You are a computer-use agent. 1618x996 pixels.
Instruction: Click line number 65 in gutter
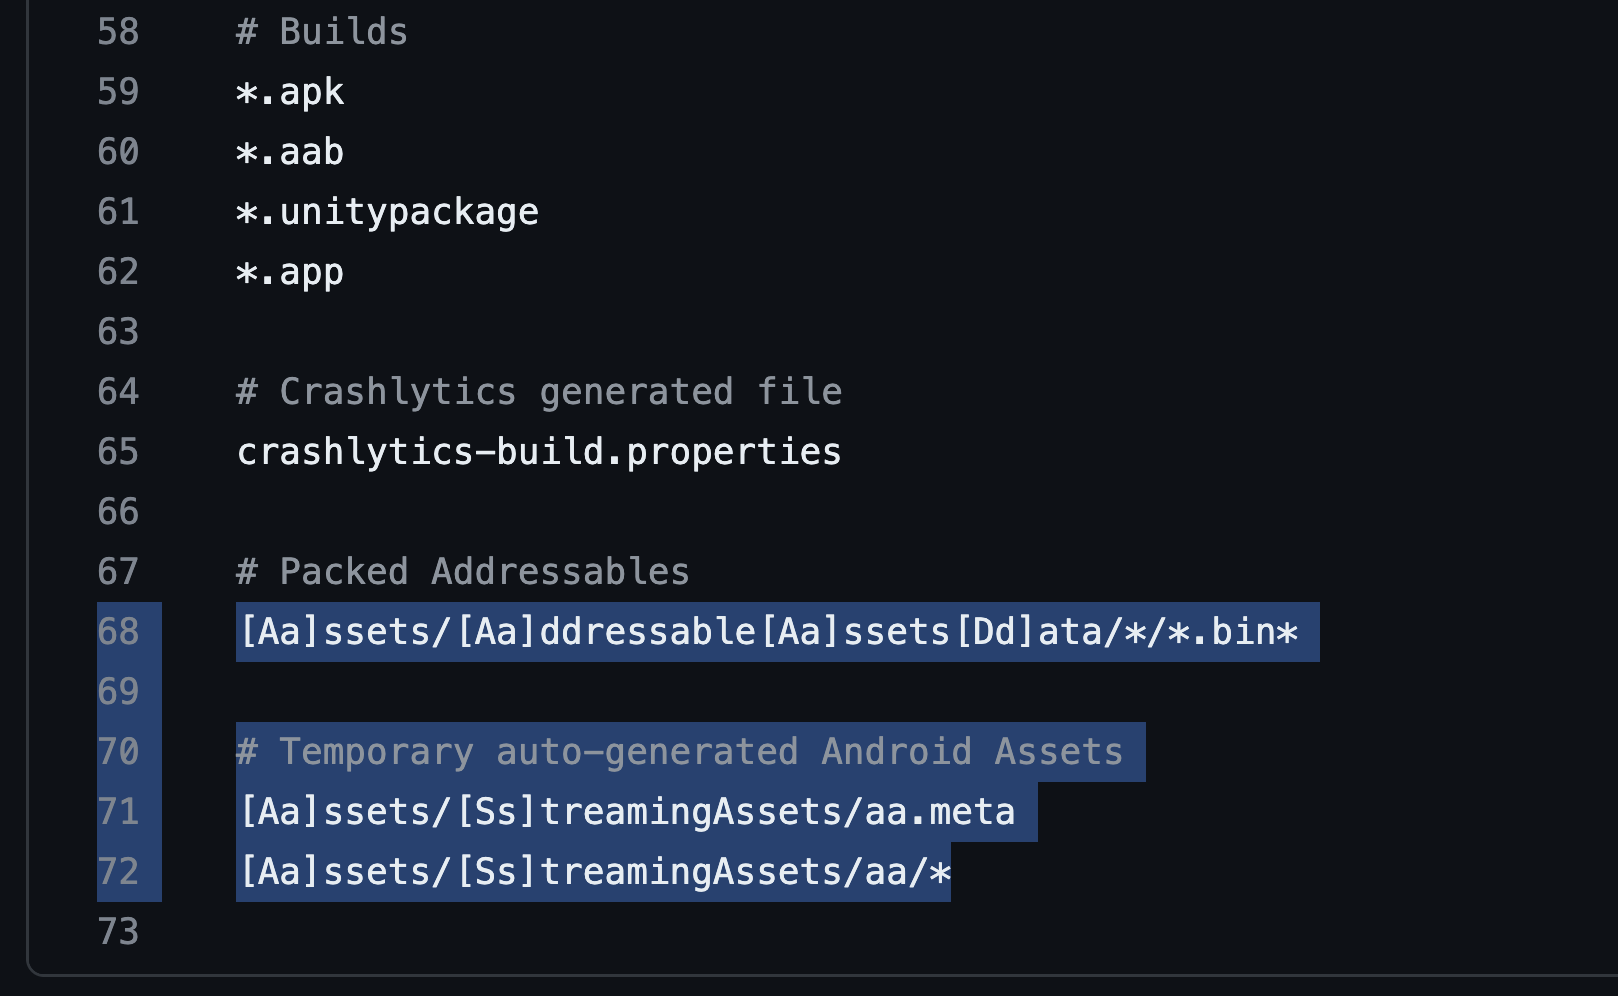click(118, 452)
